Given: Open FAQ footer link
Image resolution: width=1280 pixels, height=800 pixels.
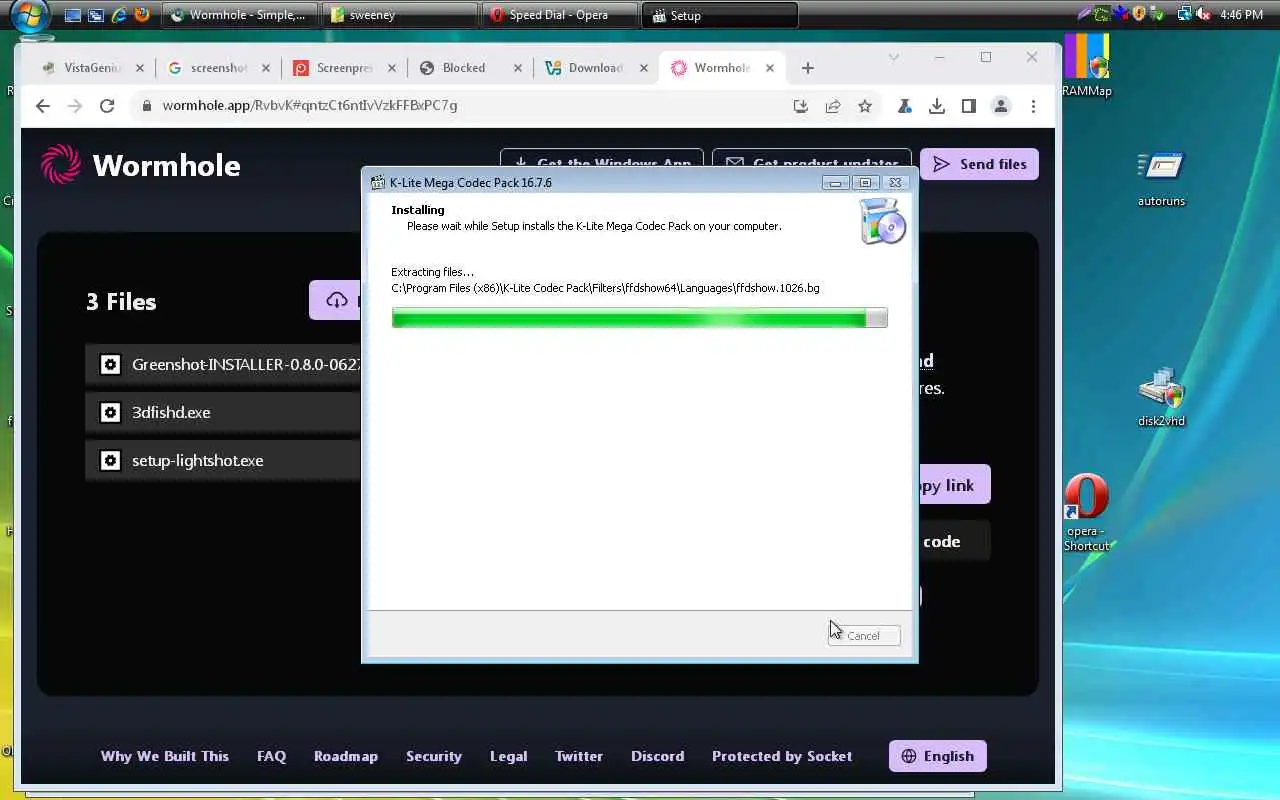Looking at the screenshot, I should [271, 756].
